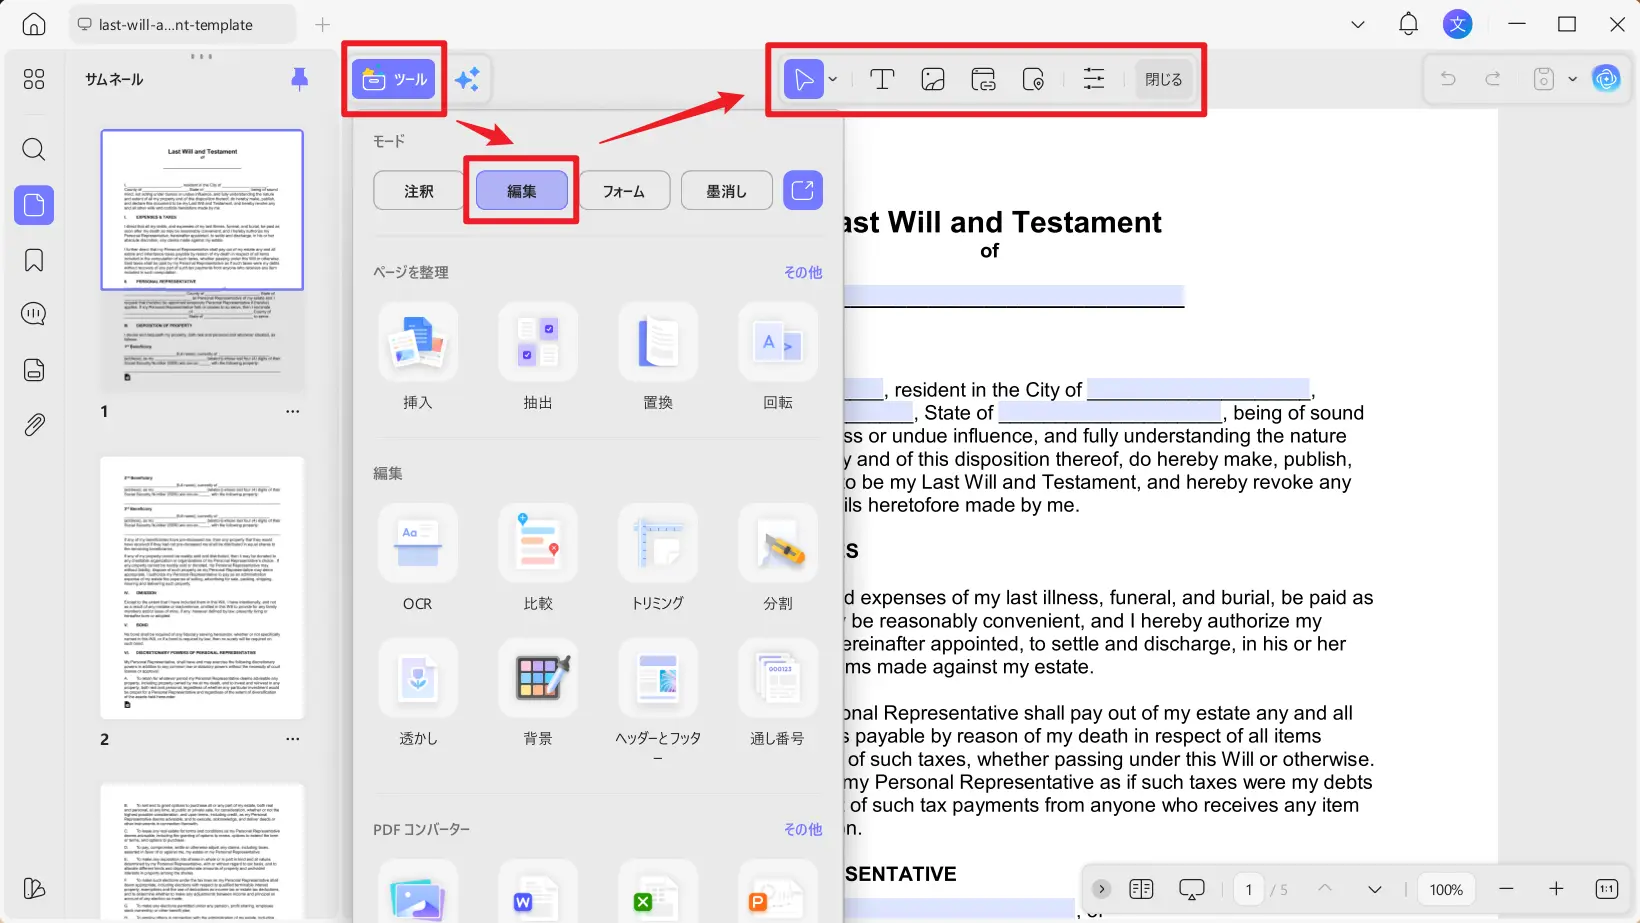Viewport: 1640px width, 923px height.
Task: Open the search panel magnifier icon
Action: point(34,150)
